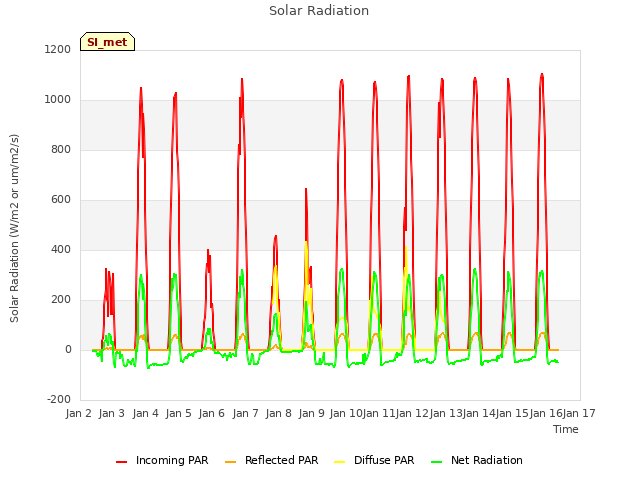The image size is (640, 480).
Task: Click the Reflected PAR legend entry
Action: tap(271, 460)
